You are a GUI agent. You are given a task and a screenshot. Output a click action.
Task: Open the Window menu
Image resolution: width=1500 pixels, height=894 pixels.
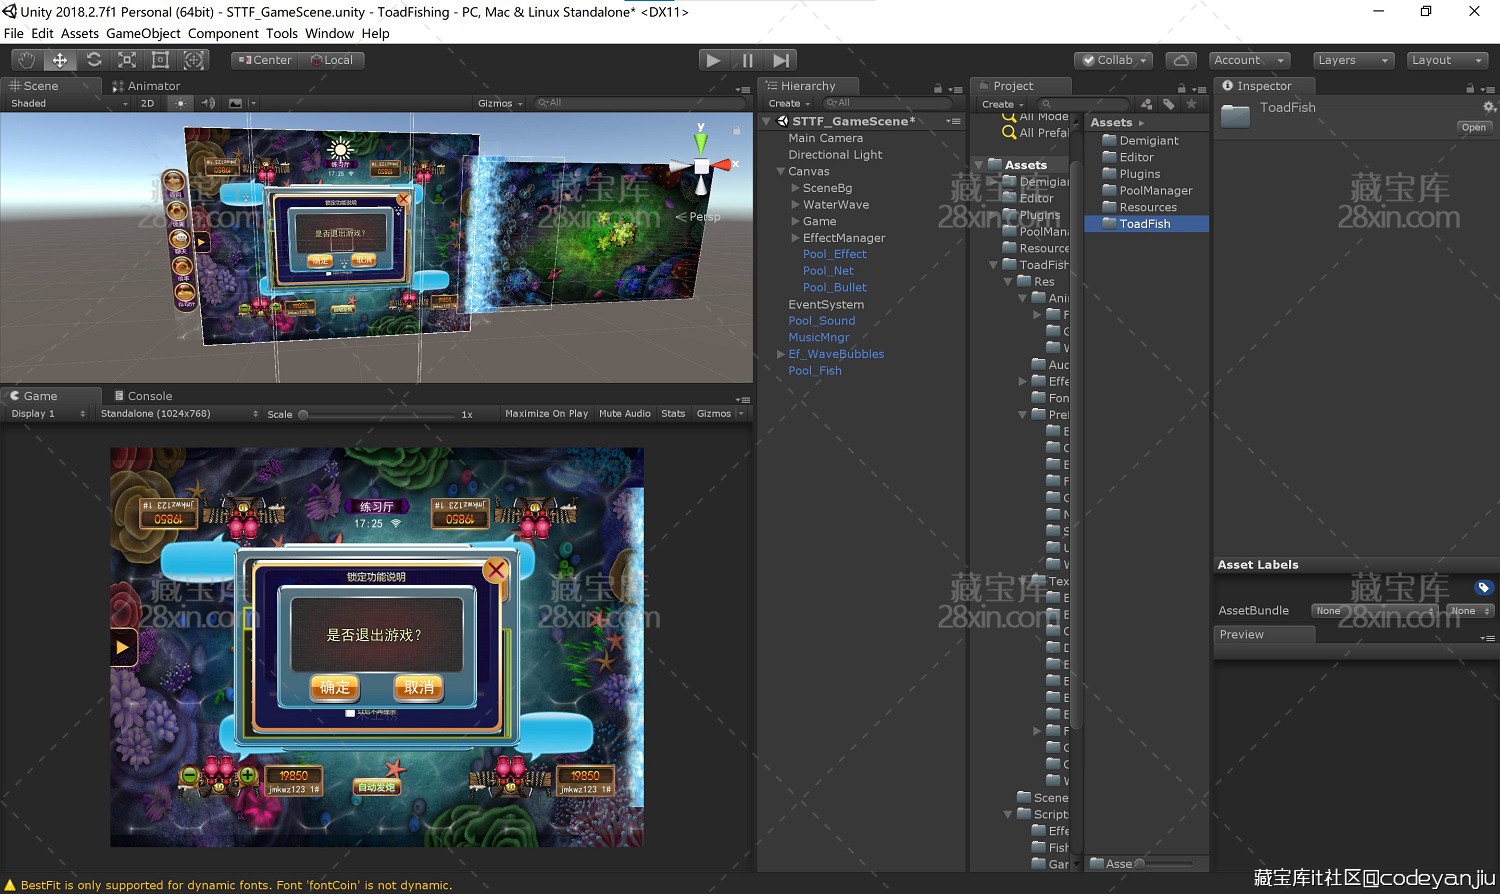point(330,33)
